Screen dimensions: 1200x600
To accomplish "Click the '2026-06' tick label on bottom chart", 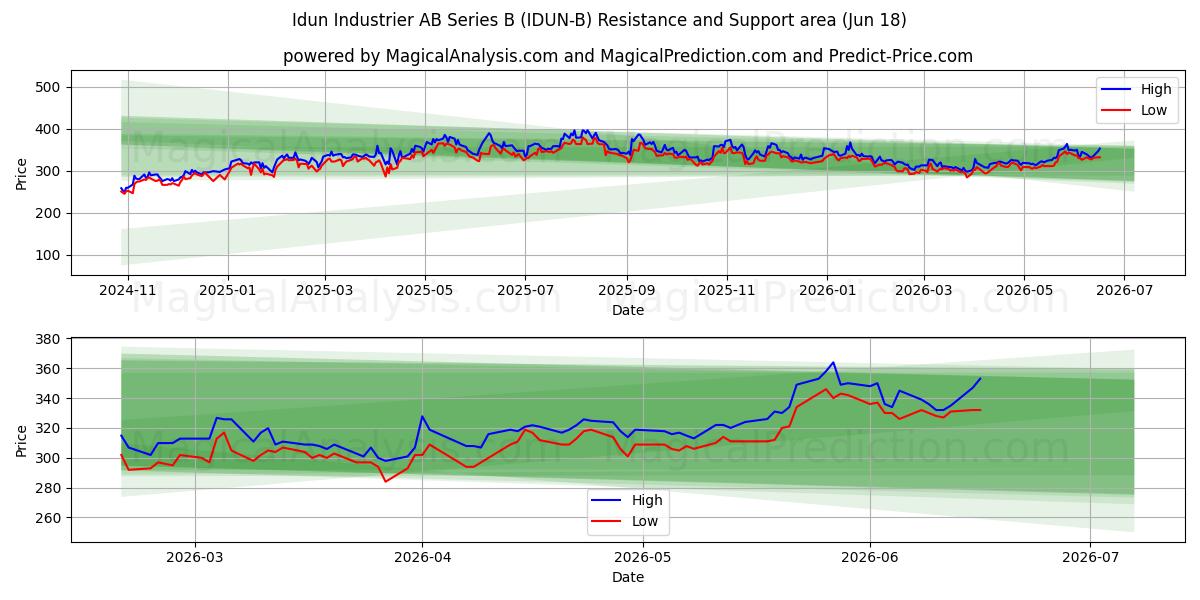I will [870, 557].
